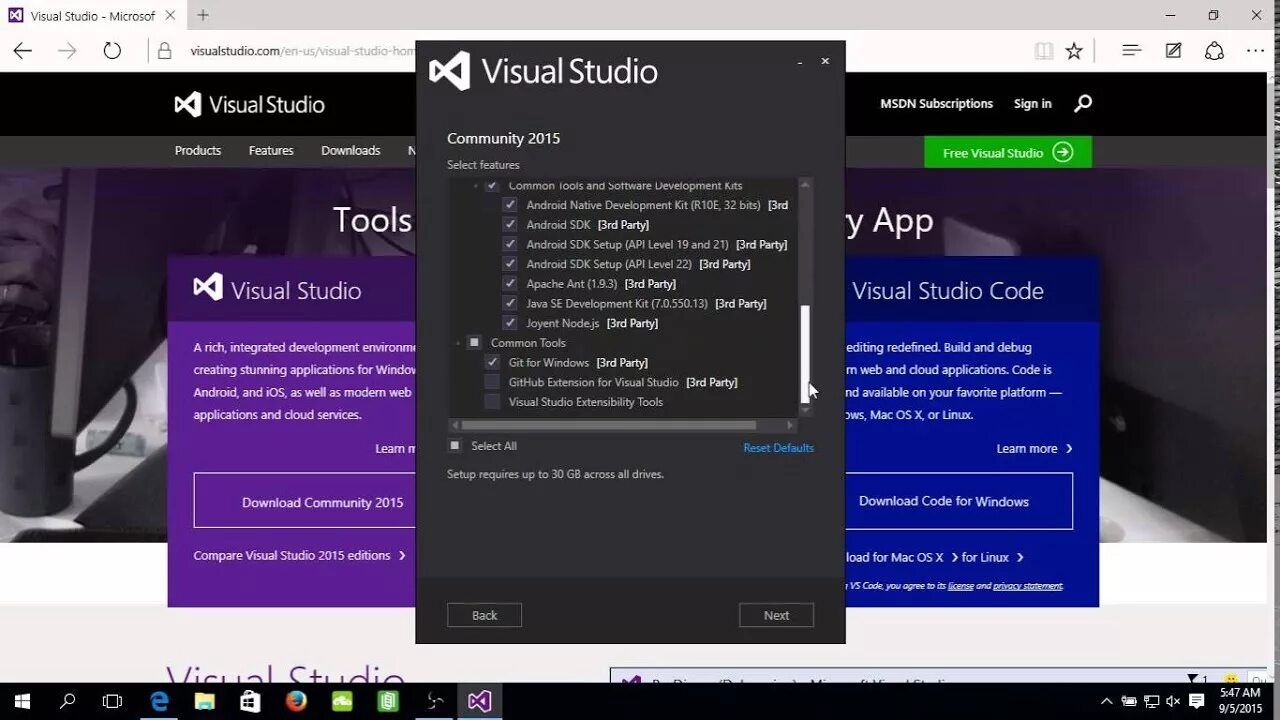Open Compare Visual Studio 2015 editions link
The image size is (1280, 720).
tap(300, 555)
